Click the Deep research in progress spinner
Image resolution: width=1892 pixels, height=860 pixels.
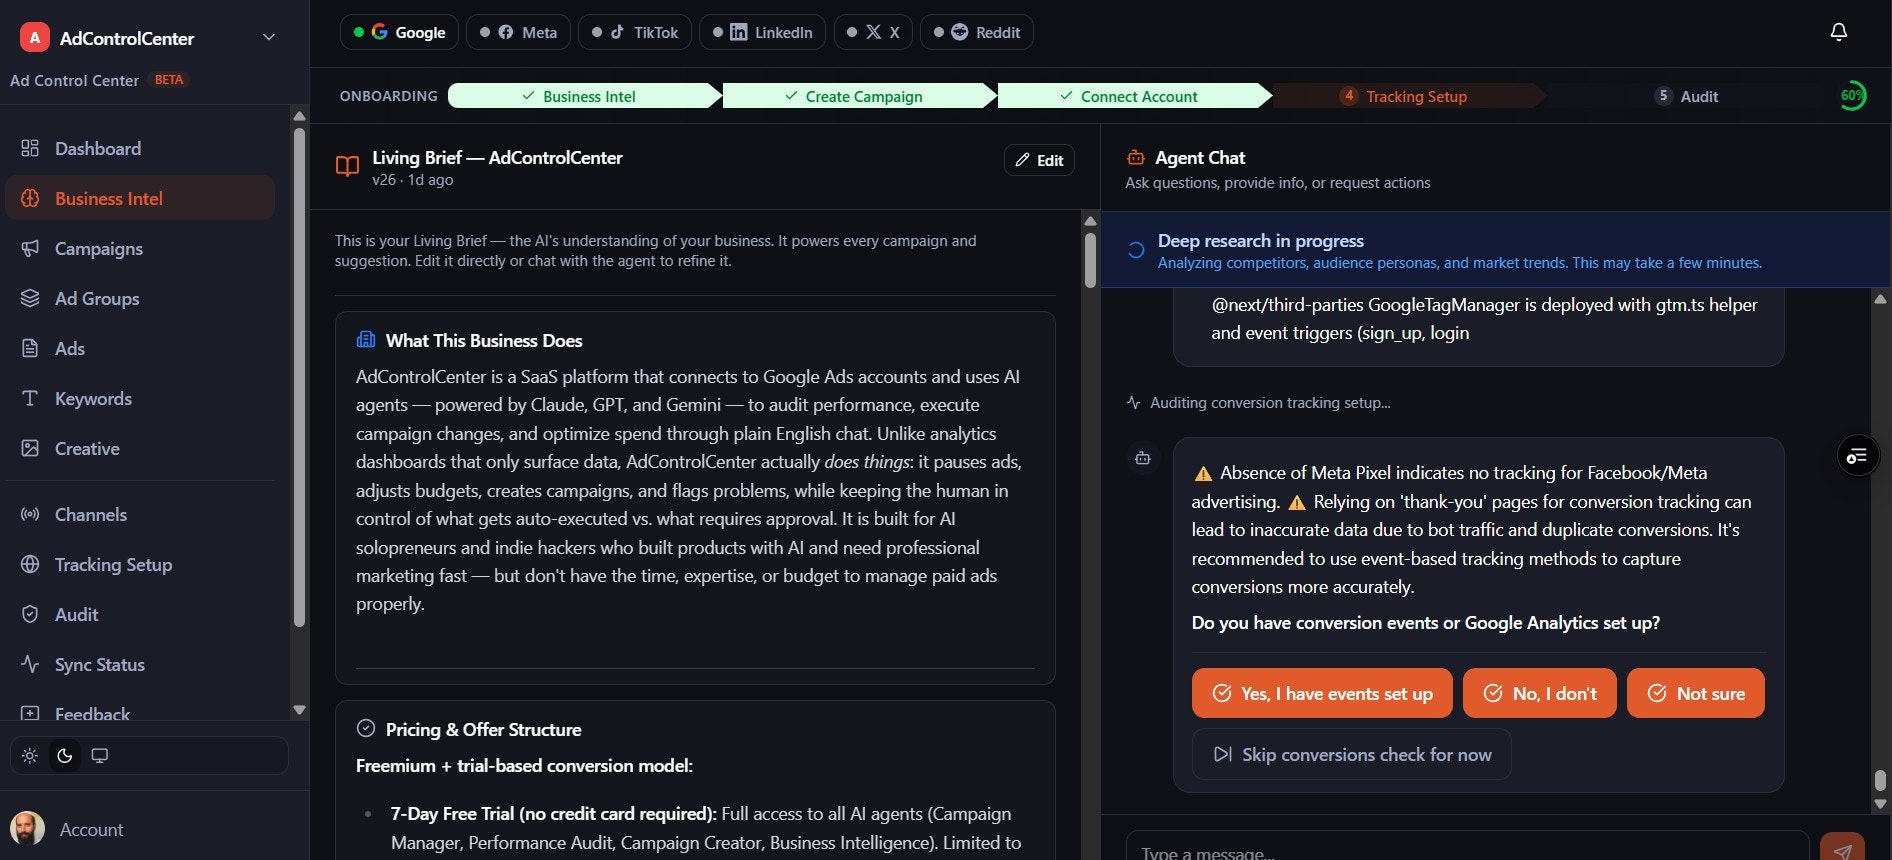pos(1136,250)
